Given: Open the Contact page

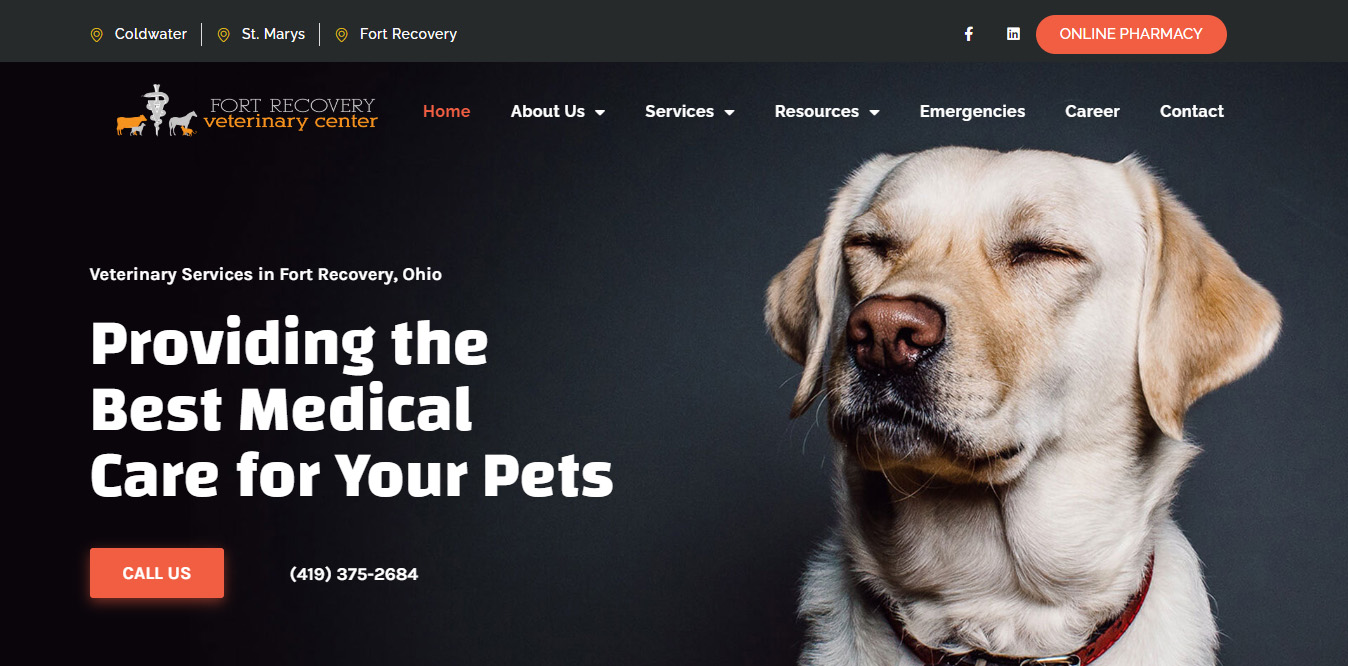Looking at the screenshot, I should (x=1192, y=111).
